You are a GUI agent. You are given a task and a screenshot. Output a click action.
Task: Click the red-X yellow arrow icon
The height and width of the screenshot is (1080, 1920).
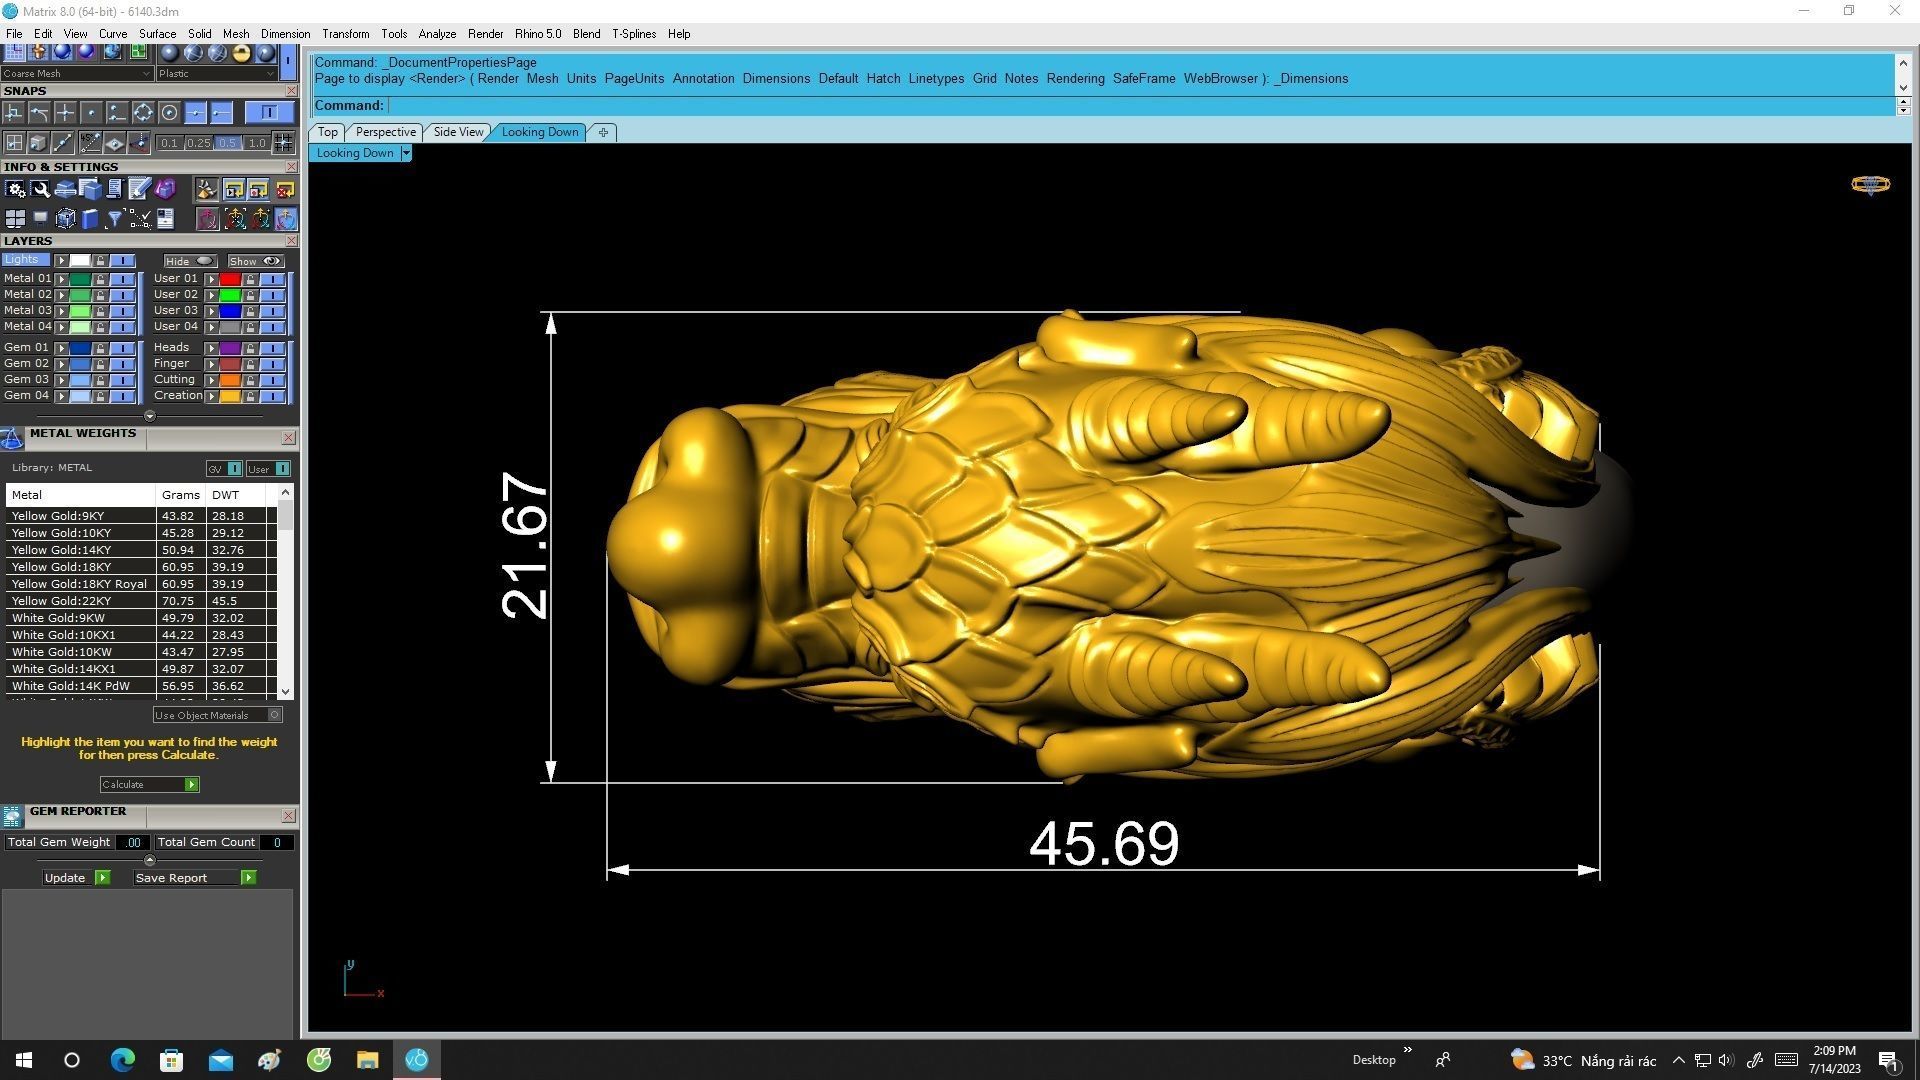(x=285, y=189)
